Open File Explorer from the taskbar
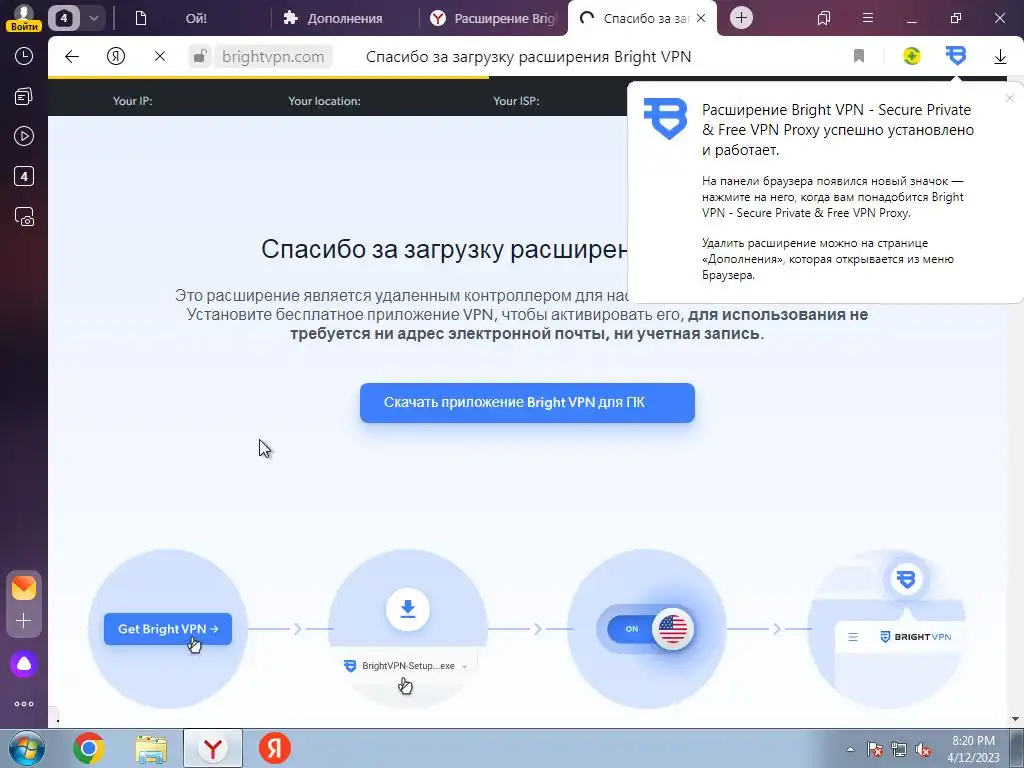This screenshot has width=1024, height=768. 151,748
